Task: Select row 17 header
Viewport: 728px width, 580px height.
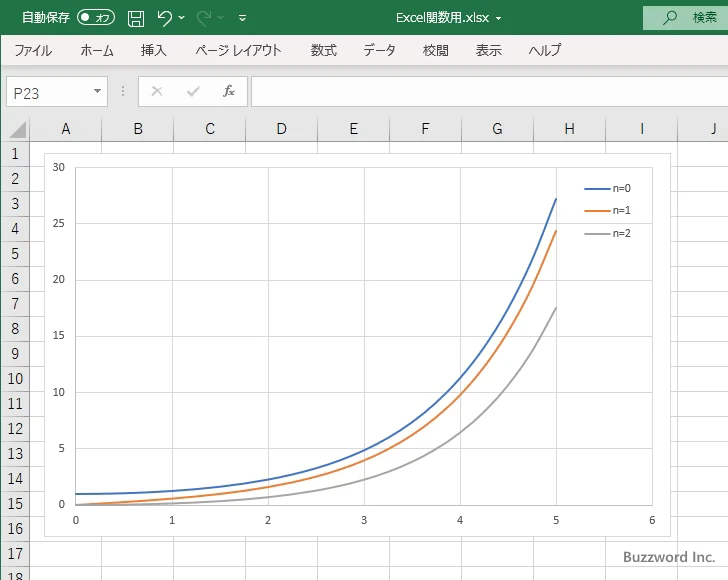Action: point(15,554)
